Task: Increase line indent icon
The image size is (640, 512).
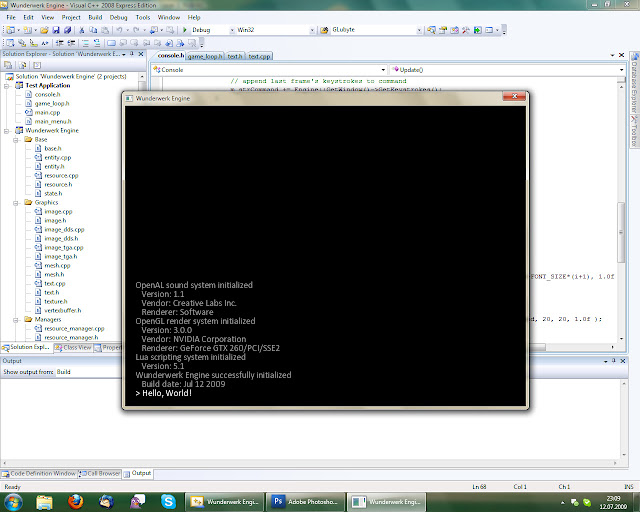Action: point(71,42)
